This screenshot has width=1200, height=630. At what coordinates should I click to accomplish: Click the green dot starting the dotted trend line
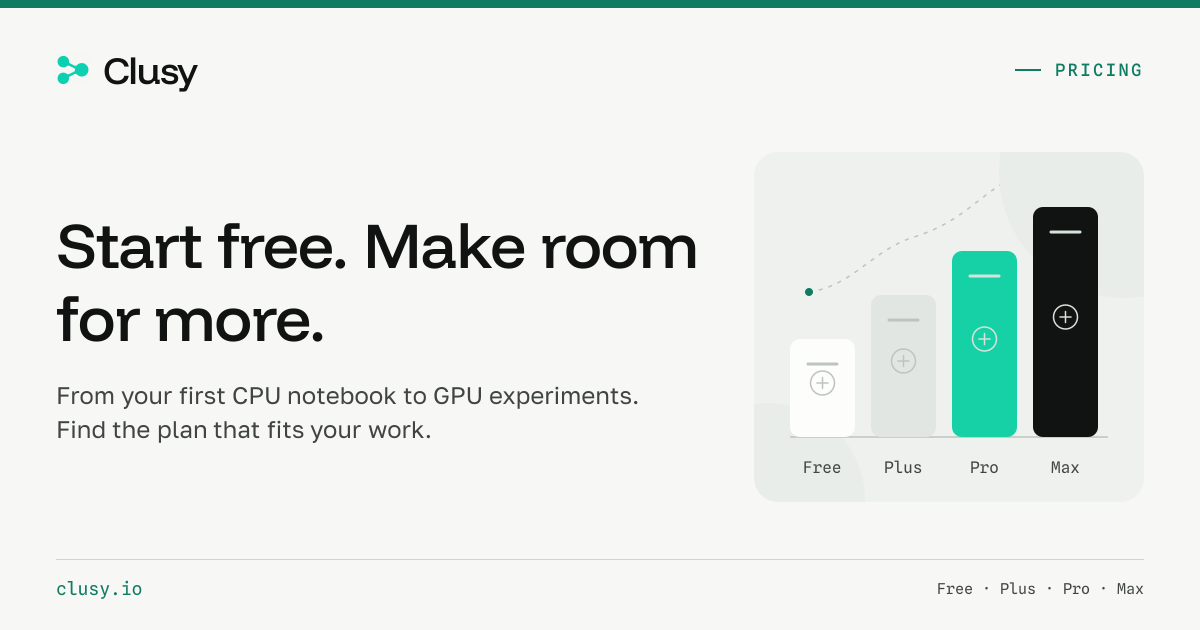click(809, 292)
